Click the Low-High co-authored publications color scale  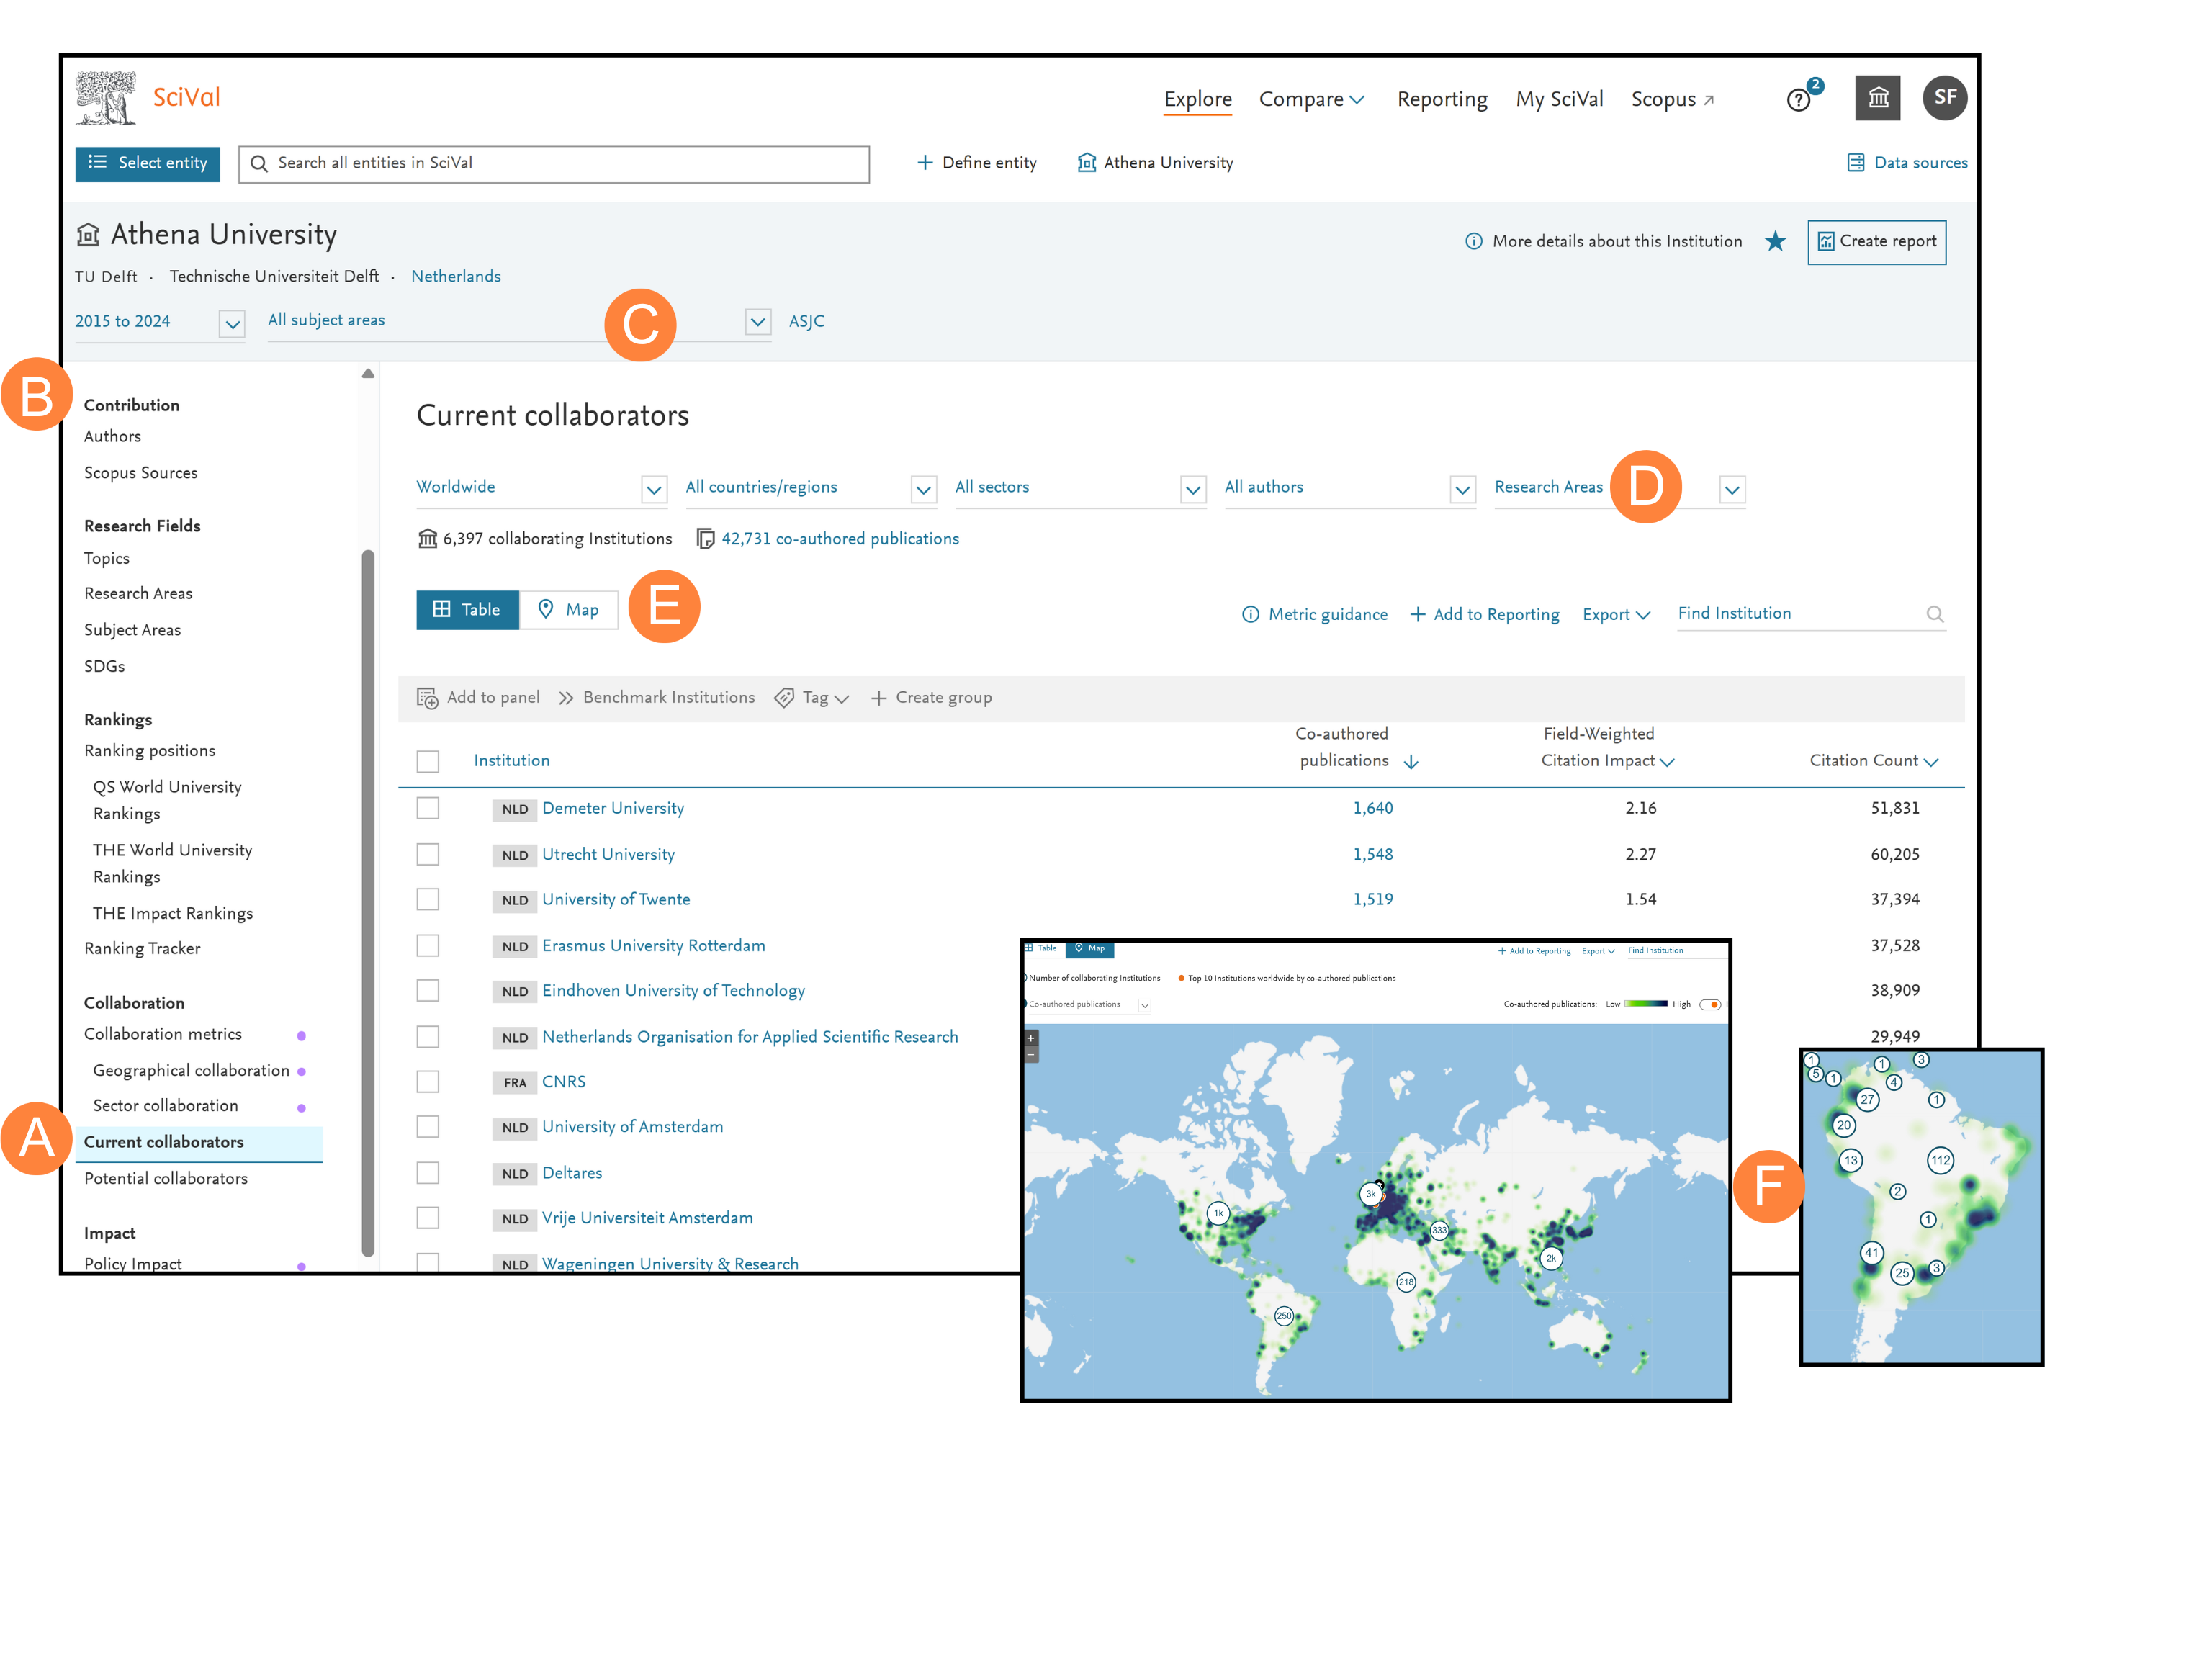[1646, 1003]
